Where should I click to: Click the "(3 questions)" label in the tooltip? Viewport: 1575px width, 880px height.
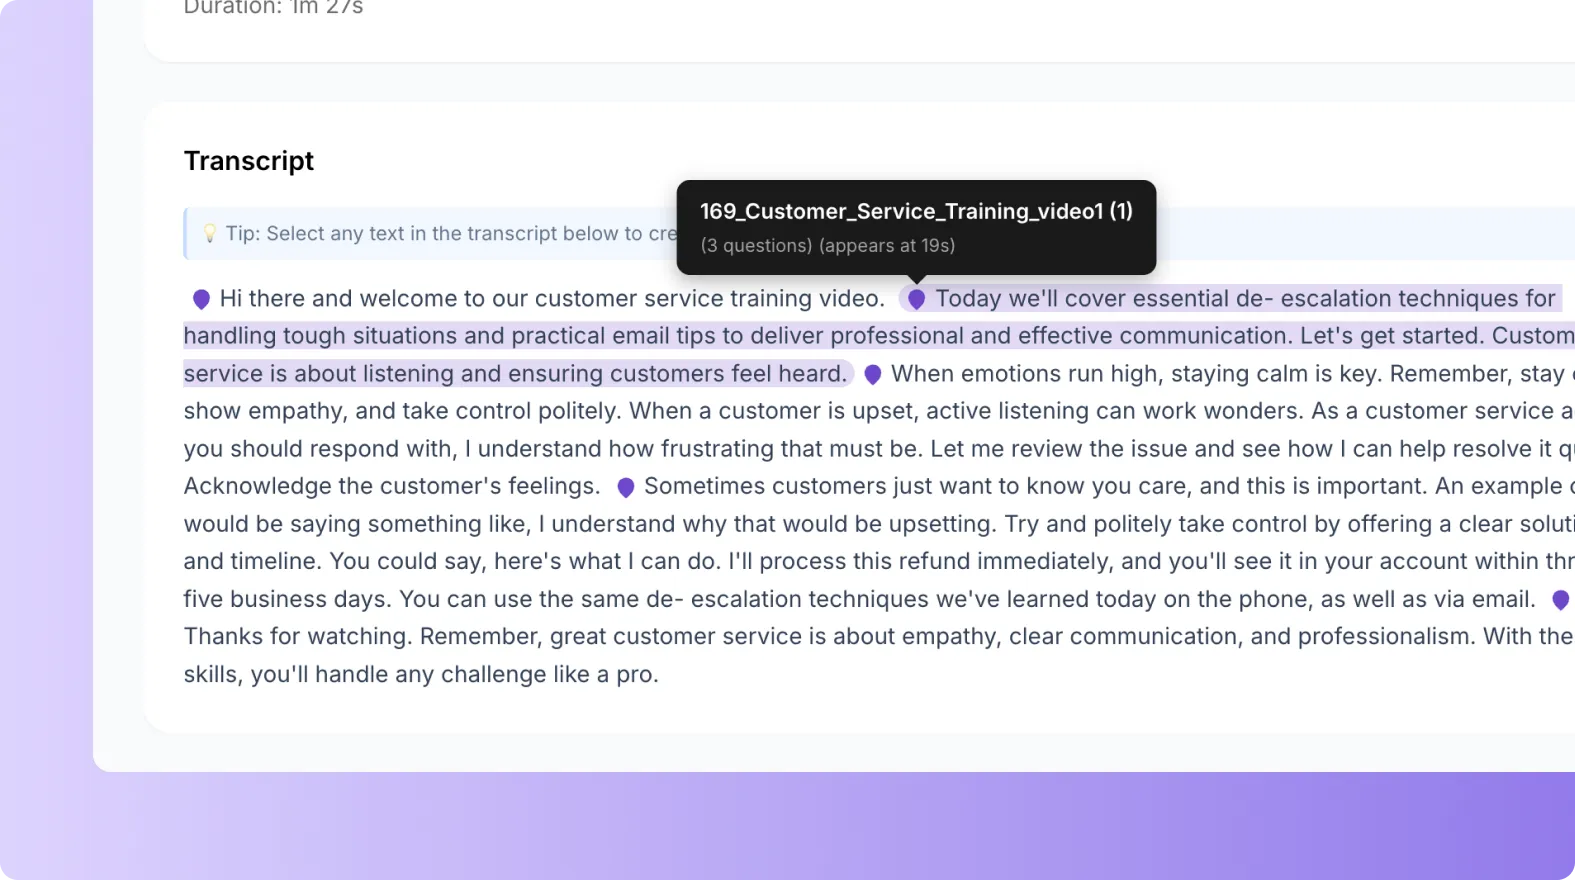click(x=756, y=246)
